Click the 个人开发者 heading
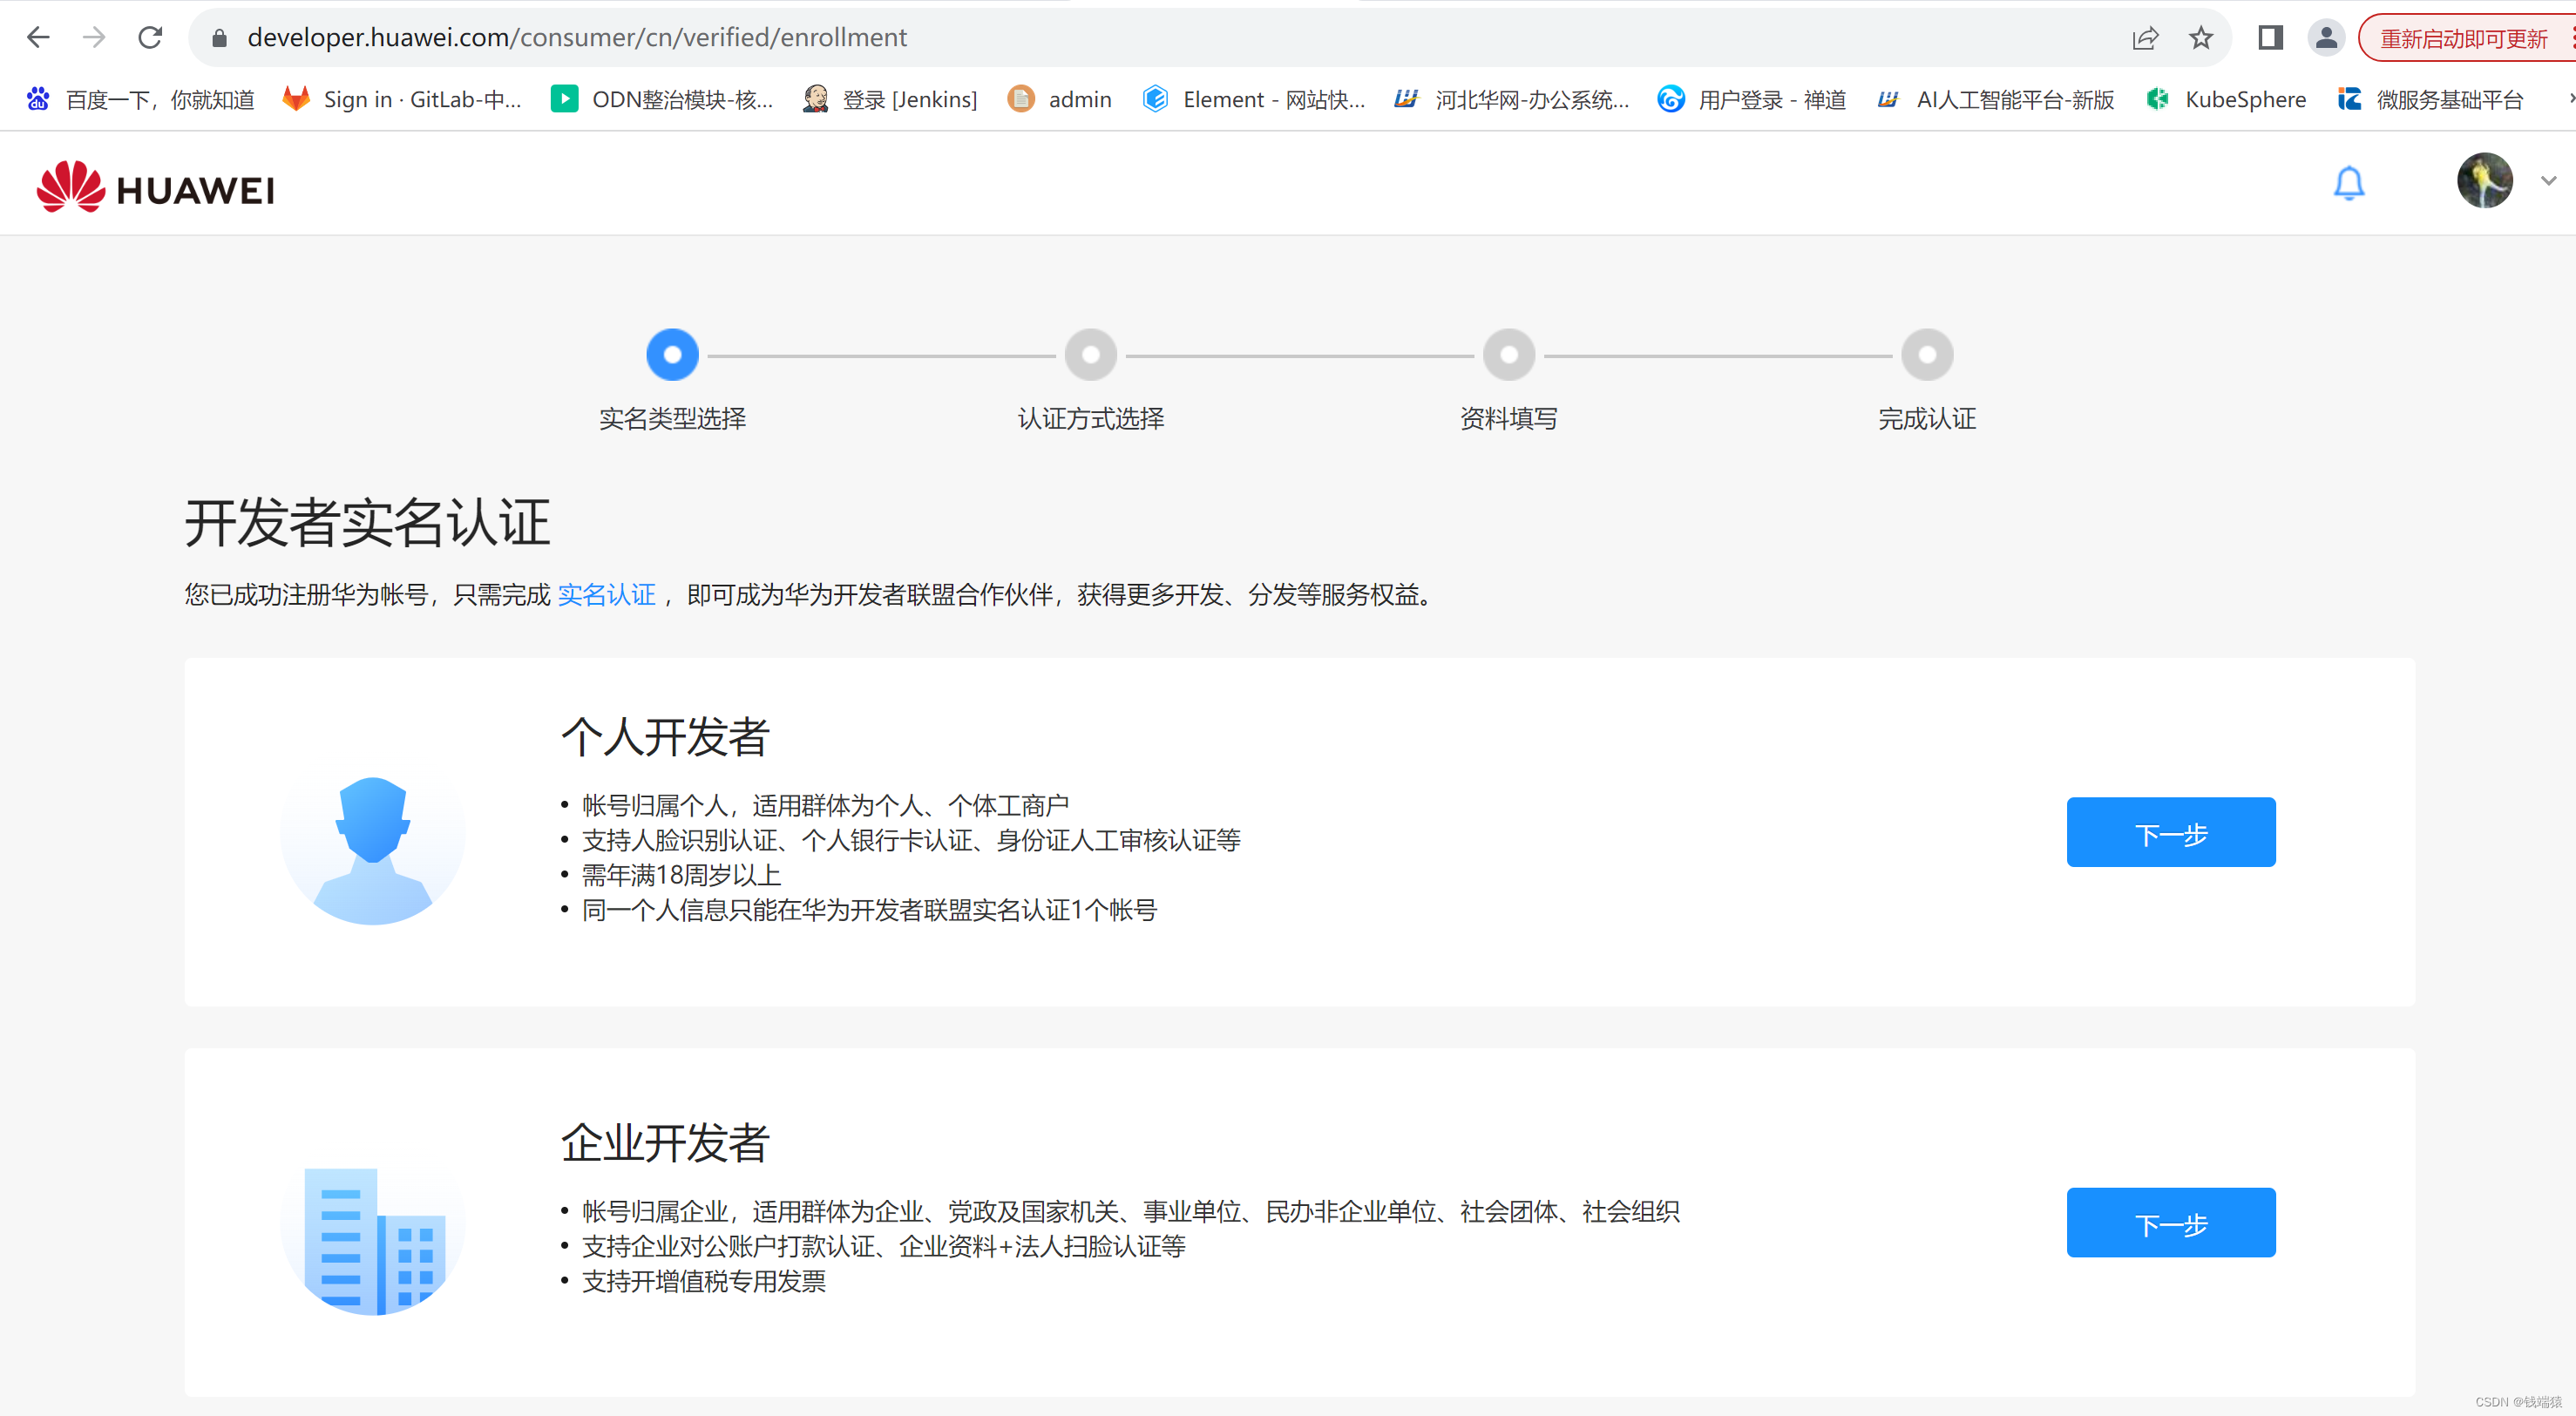2576x1416 pixels. [x=664, y=737]
